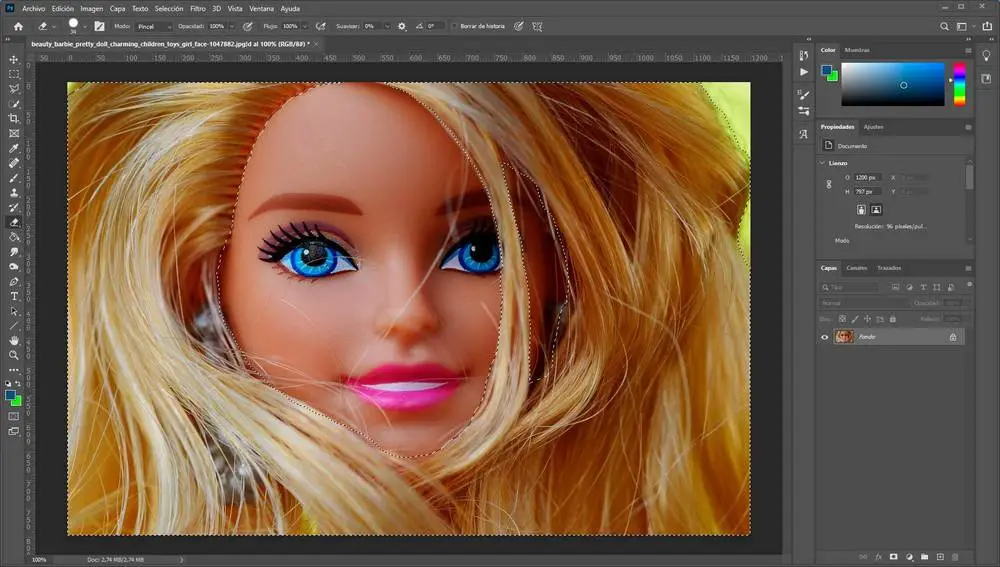
Task: Open the Modo Pincel dropdown
Action: [x=153, y=26]
